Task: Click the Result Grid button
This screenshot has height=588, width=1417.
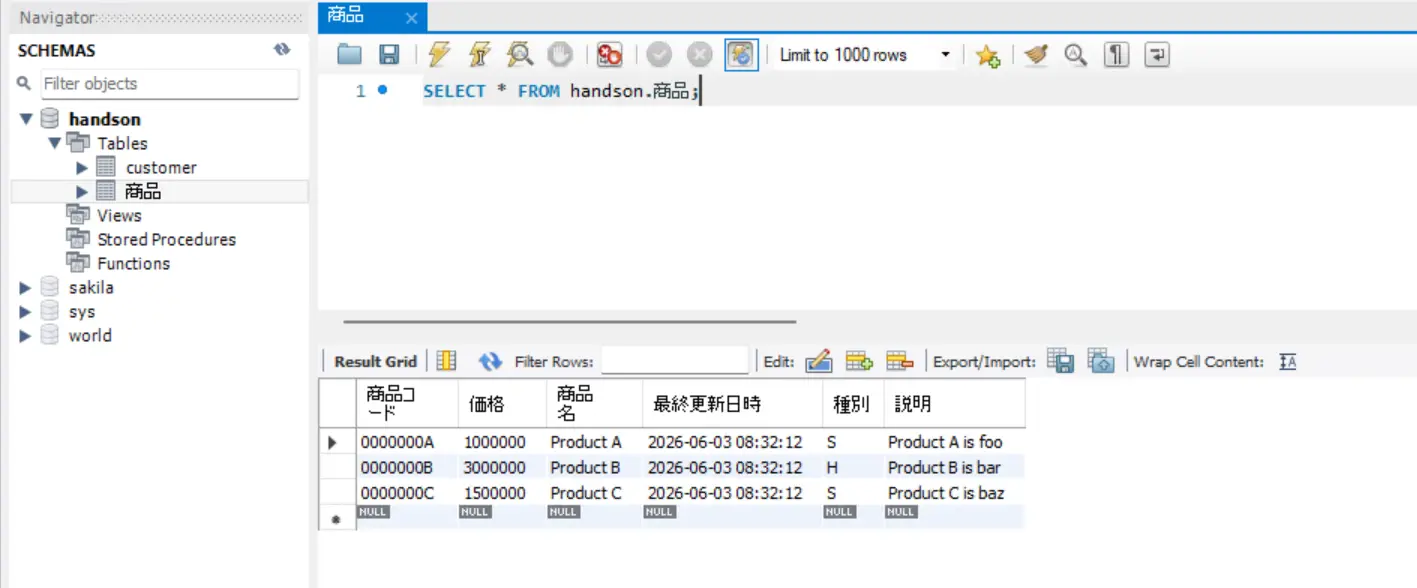Action: point(375,362)
